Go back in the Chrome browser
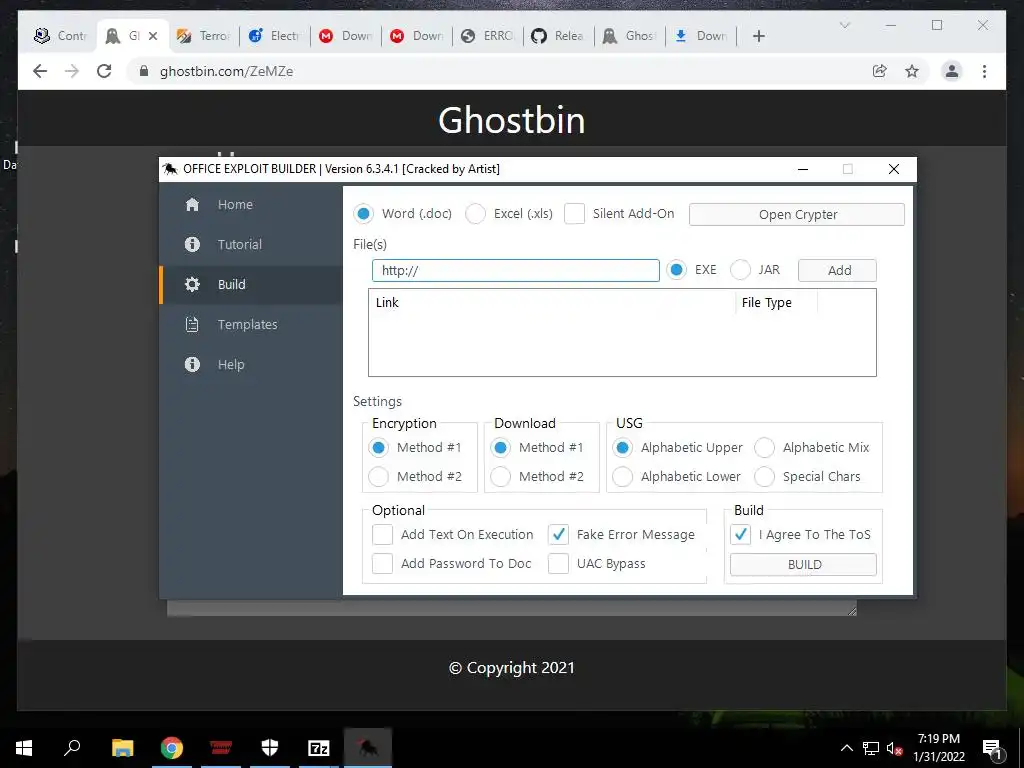 (40, 71)
